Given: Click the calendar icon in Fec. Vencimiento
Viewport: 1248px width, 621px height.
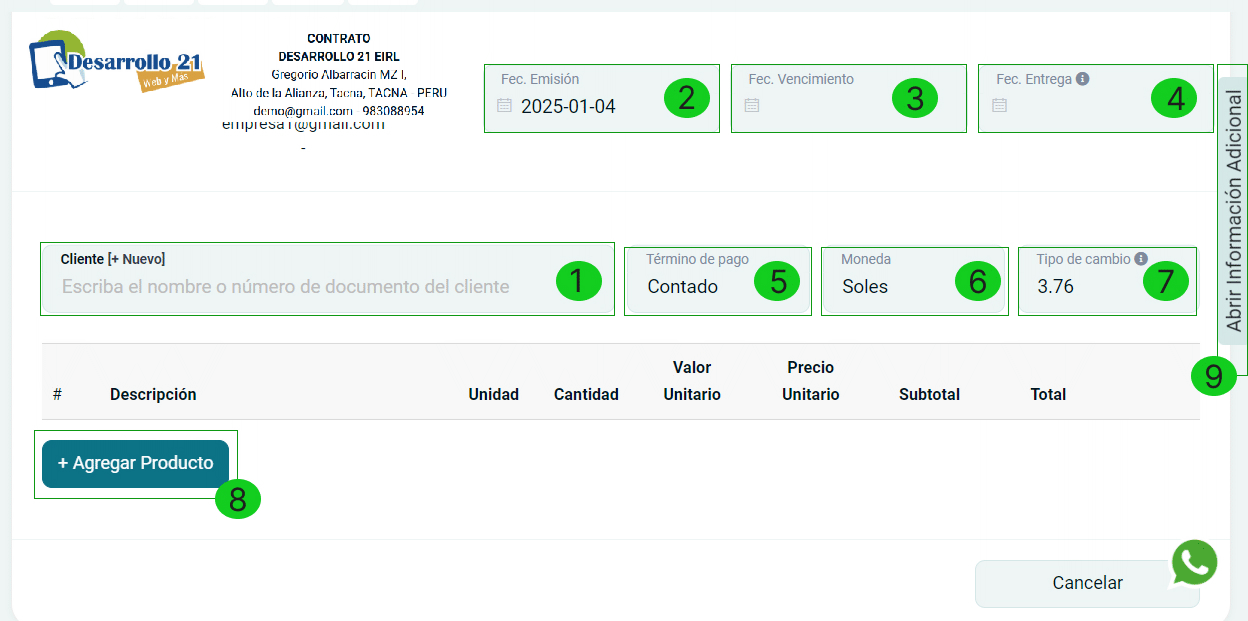Looking at the screenshot, I should point(752,106).
